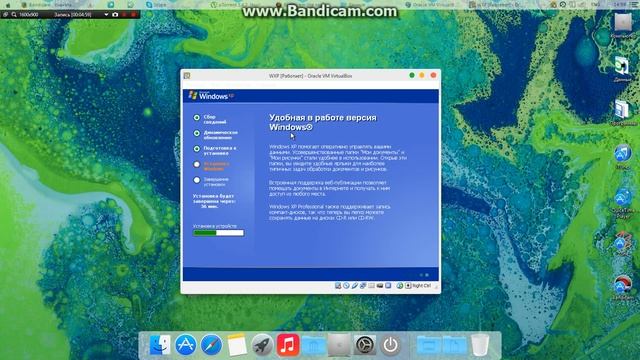Click the VirtualBox window title icon
Viewport: 640px width, 360px height.
(187, 76)
